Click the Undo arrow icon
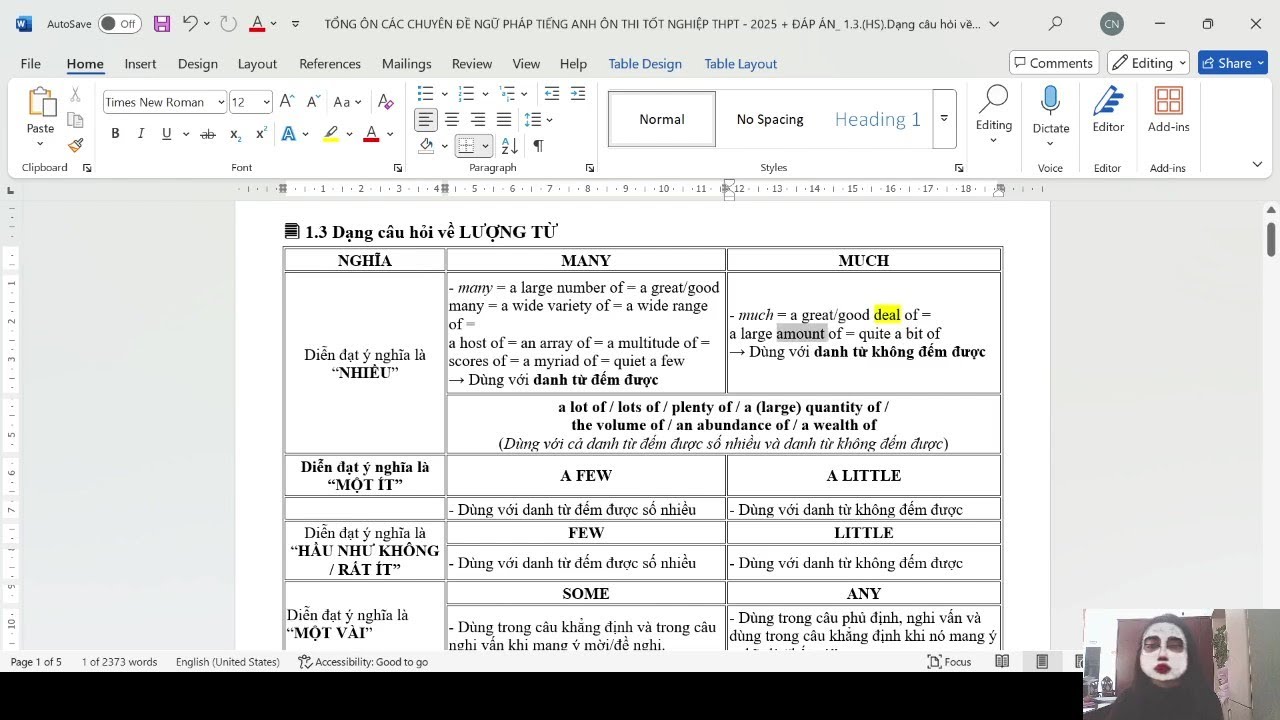The width and height of the screenshot is (1280, 720). (x=190, y=23)
